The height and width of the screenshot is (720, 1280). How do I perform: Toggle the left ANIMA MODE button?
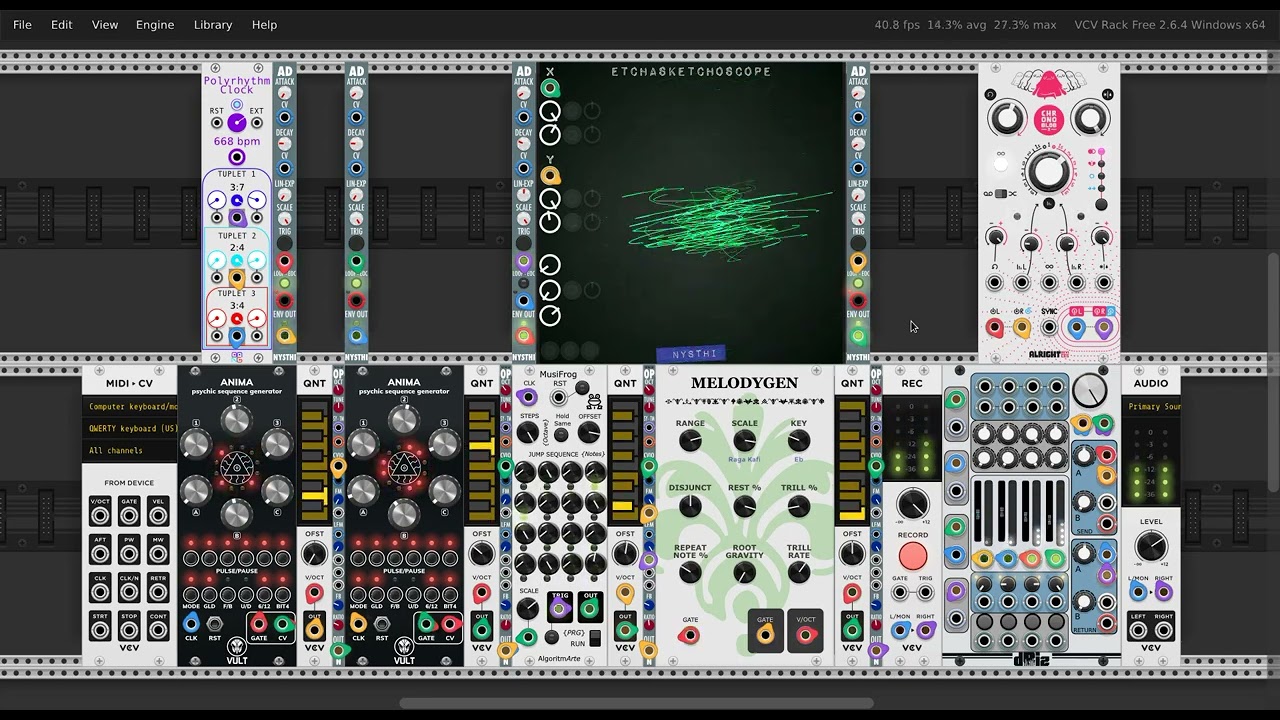(191, 596)
